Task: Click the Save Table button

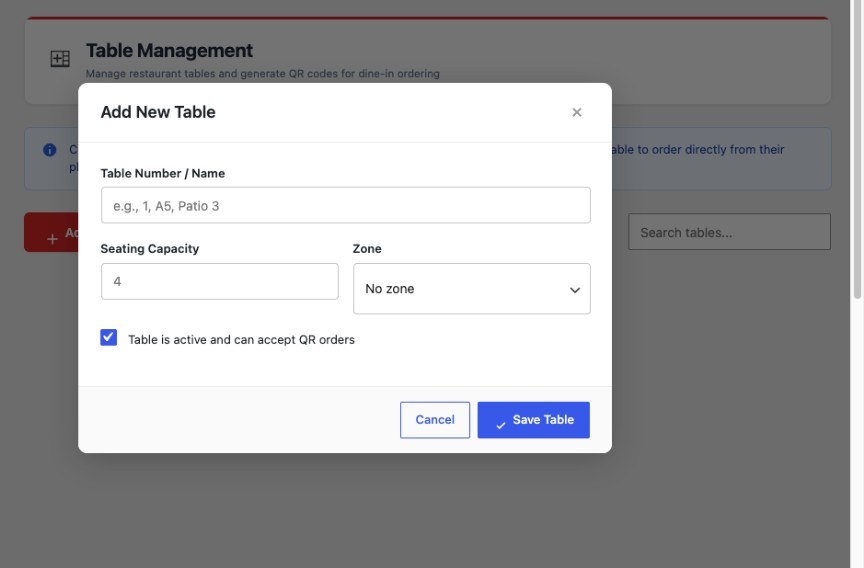Action: tap(533, 420)
